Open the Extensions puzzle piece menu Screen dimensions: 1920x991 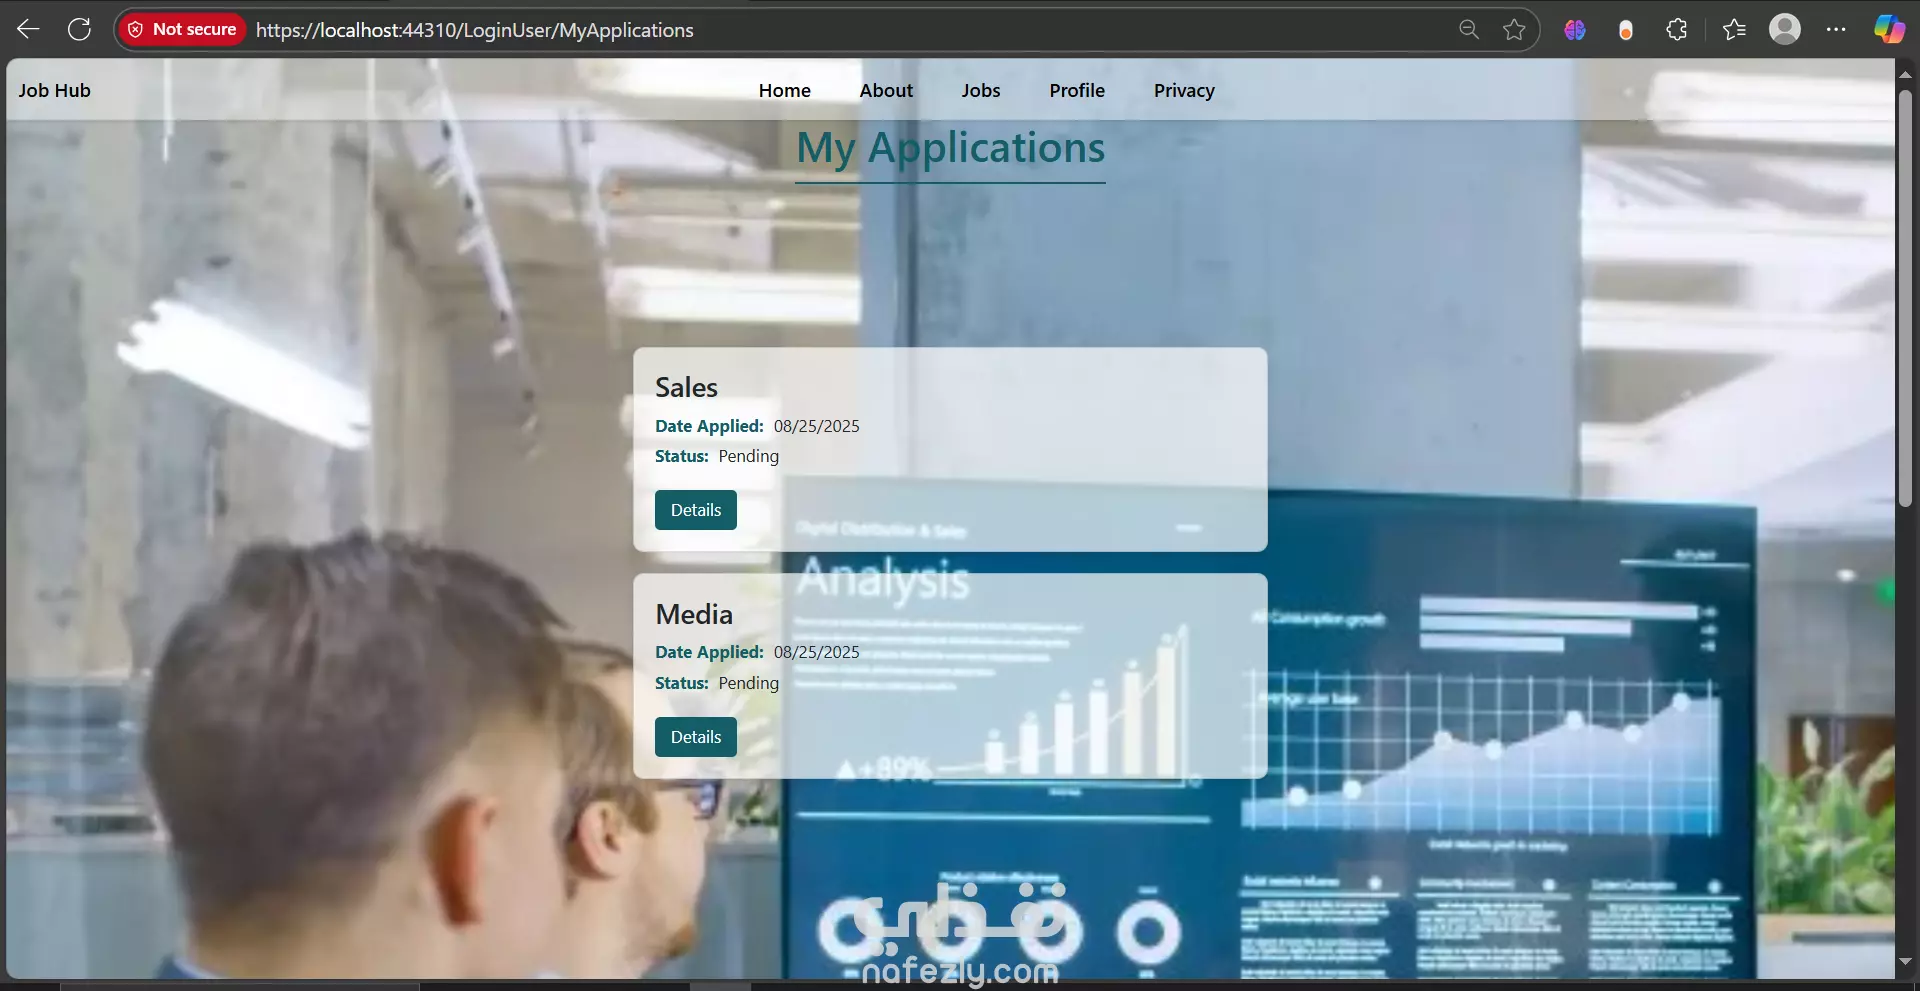pos(1677,30)
